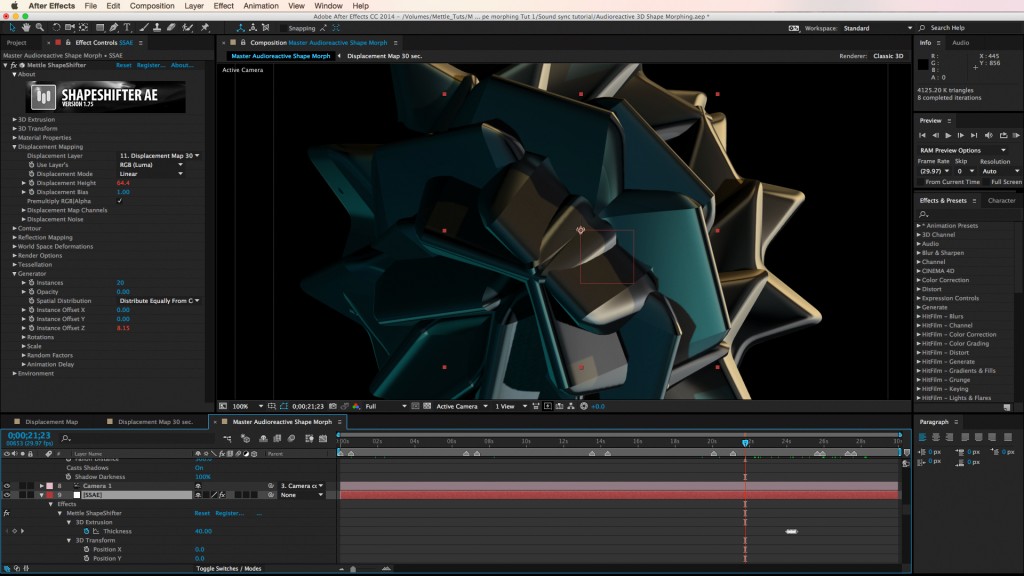1024x576 pixels.
Task: Select the Horizontal Type tool
Action: [x=127, y=27]
